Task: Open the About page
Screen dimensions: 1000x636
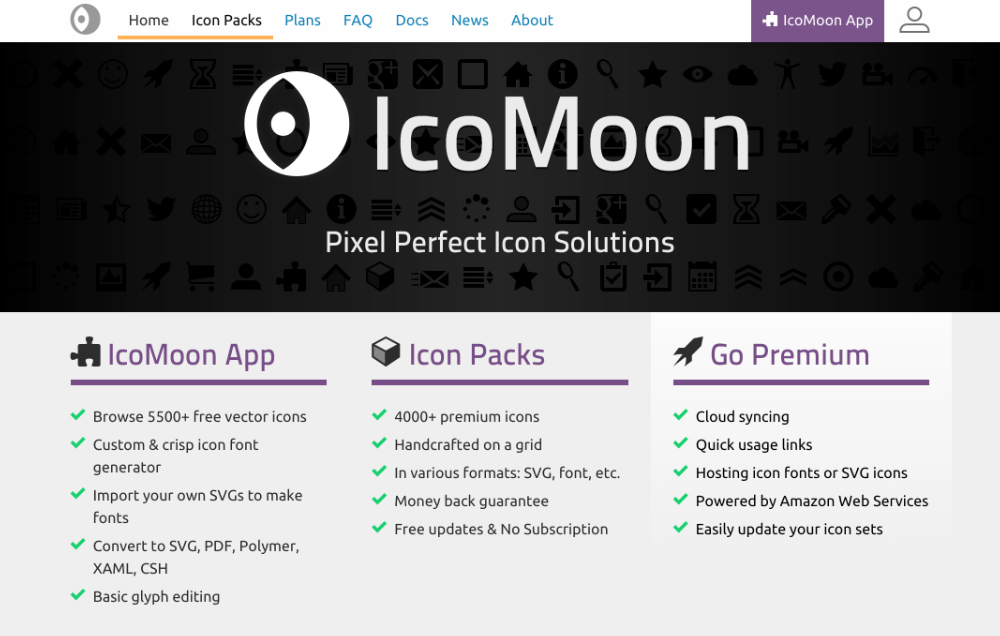Action: [532, 19]
